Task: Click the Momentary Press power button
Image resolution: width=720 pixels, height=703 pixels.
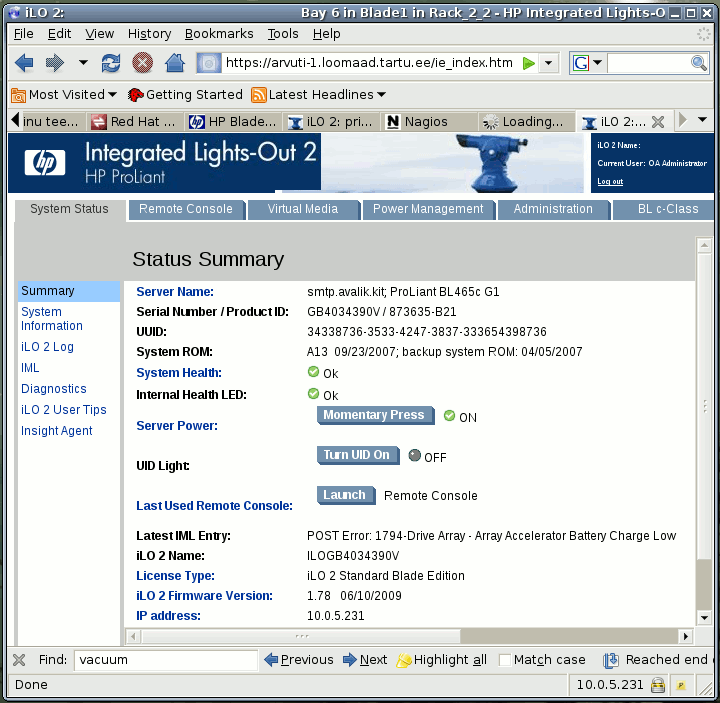Action: pos(375,415)
